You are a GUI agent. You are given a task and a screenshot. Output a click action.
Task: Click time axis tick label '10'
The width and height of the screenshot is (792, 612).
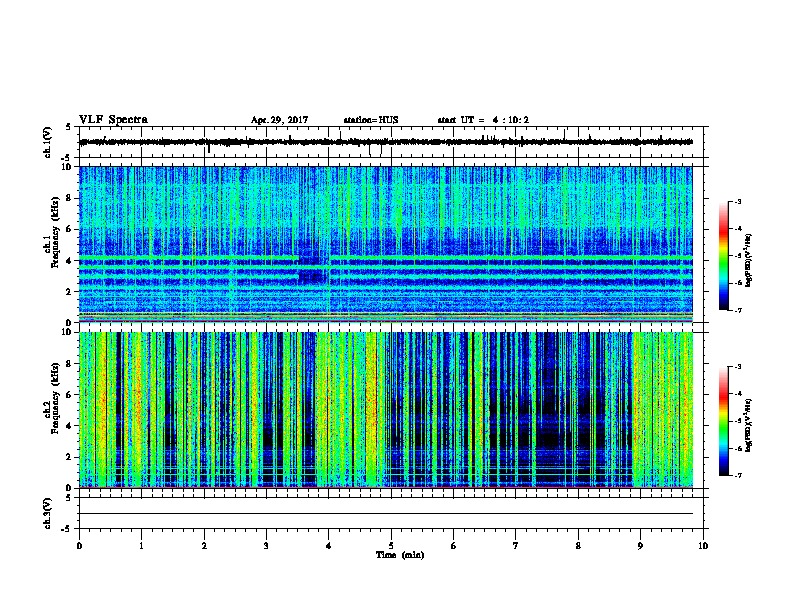(x=703, y=546)
